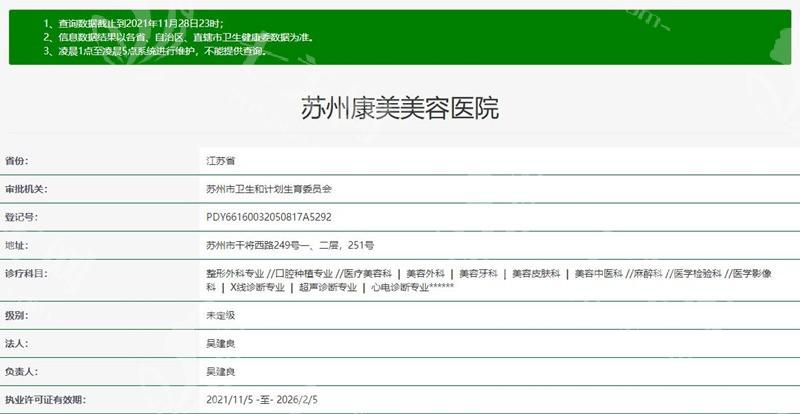
Task: Select the 登记号 label
Action: tap(21, 217)
